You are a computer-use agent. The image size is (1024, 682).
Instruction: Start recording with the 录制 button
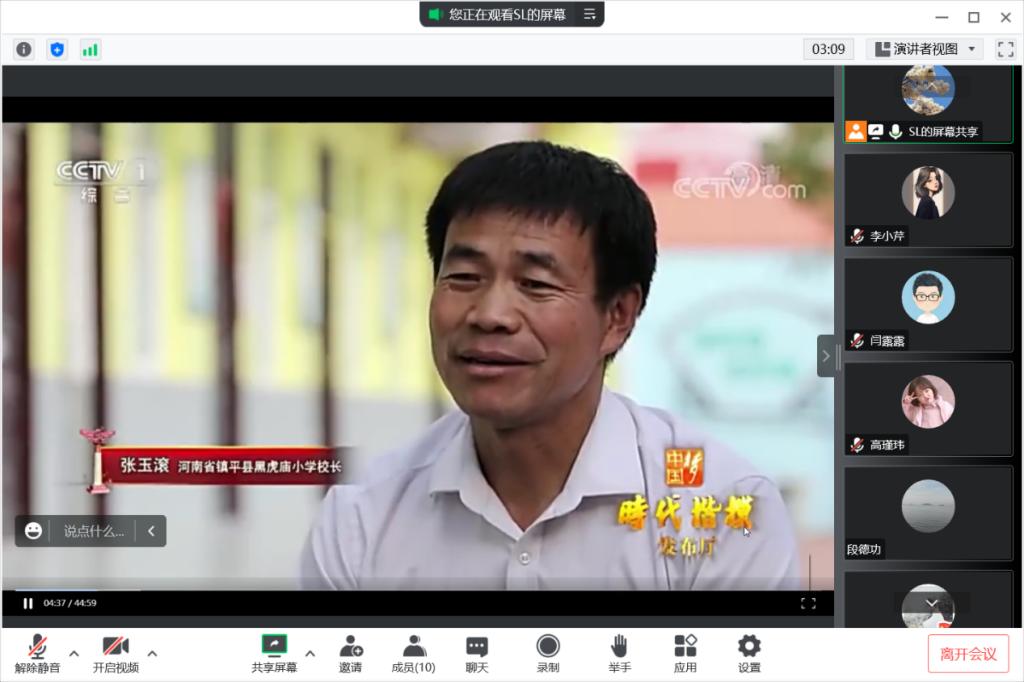[548, 654]
